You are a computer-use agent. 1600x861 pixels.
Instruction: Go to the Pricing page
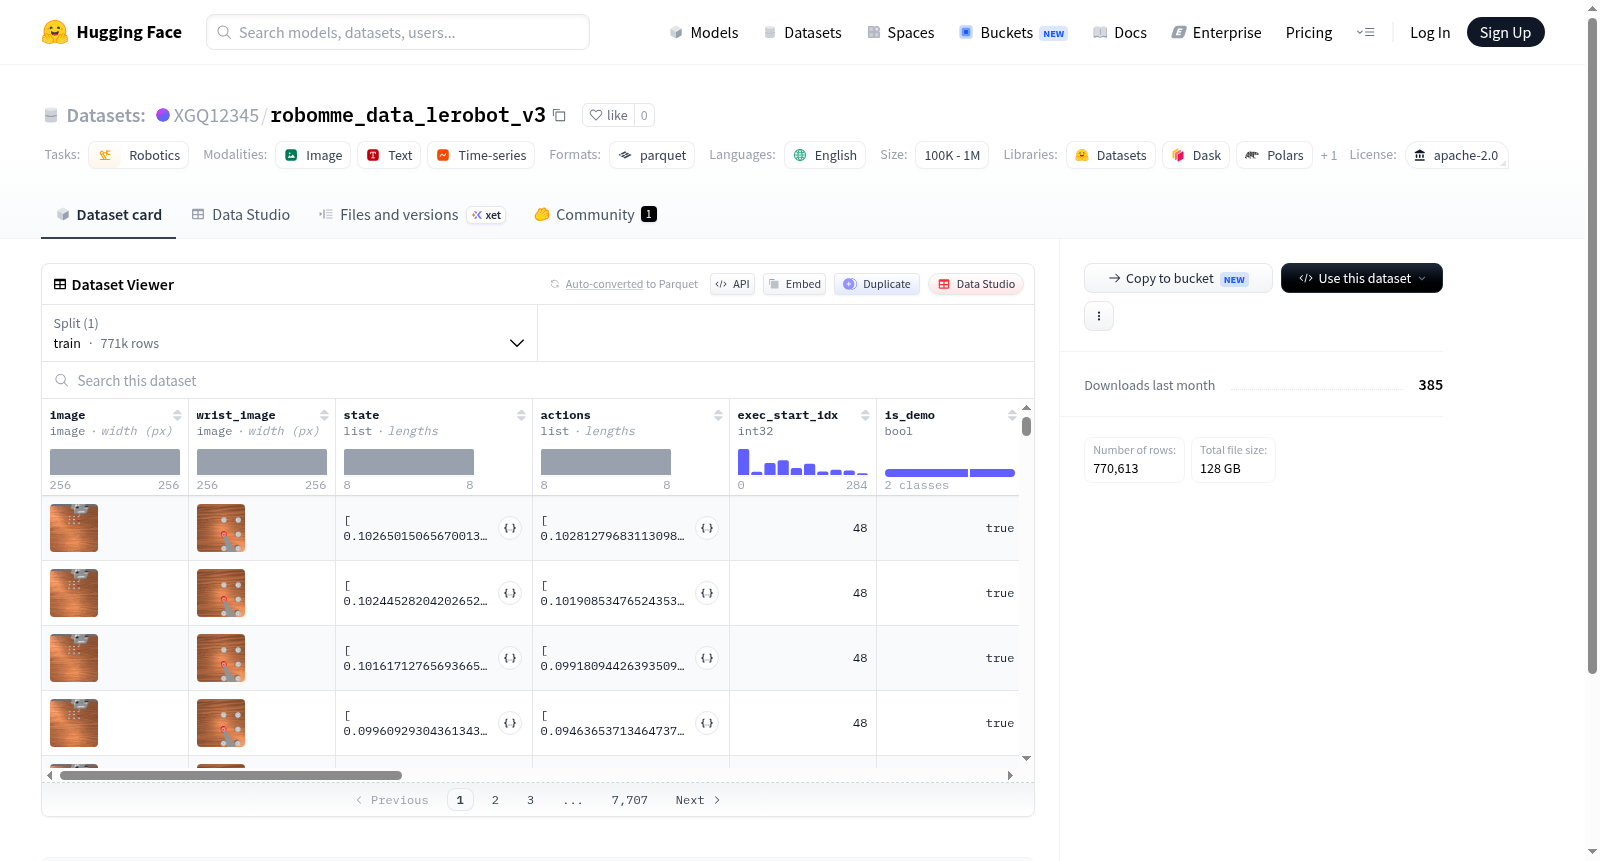click(1309, 32)
